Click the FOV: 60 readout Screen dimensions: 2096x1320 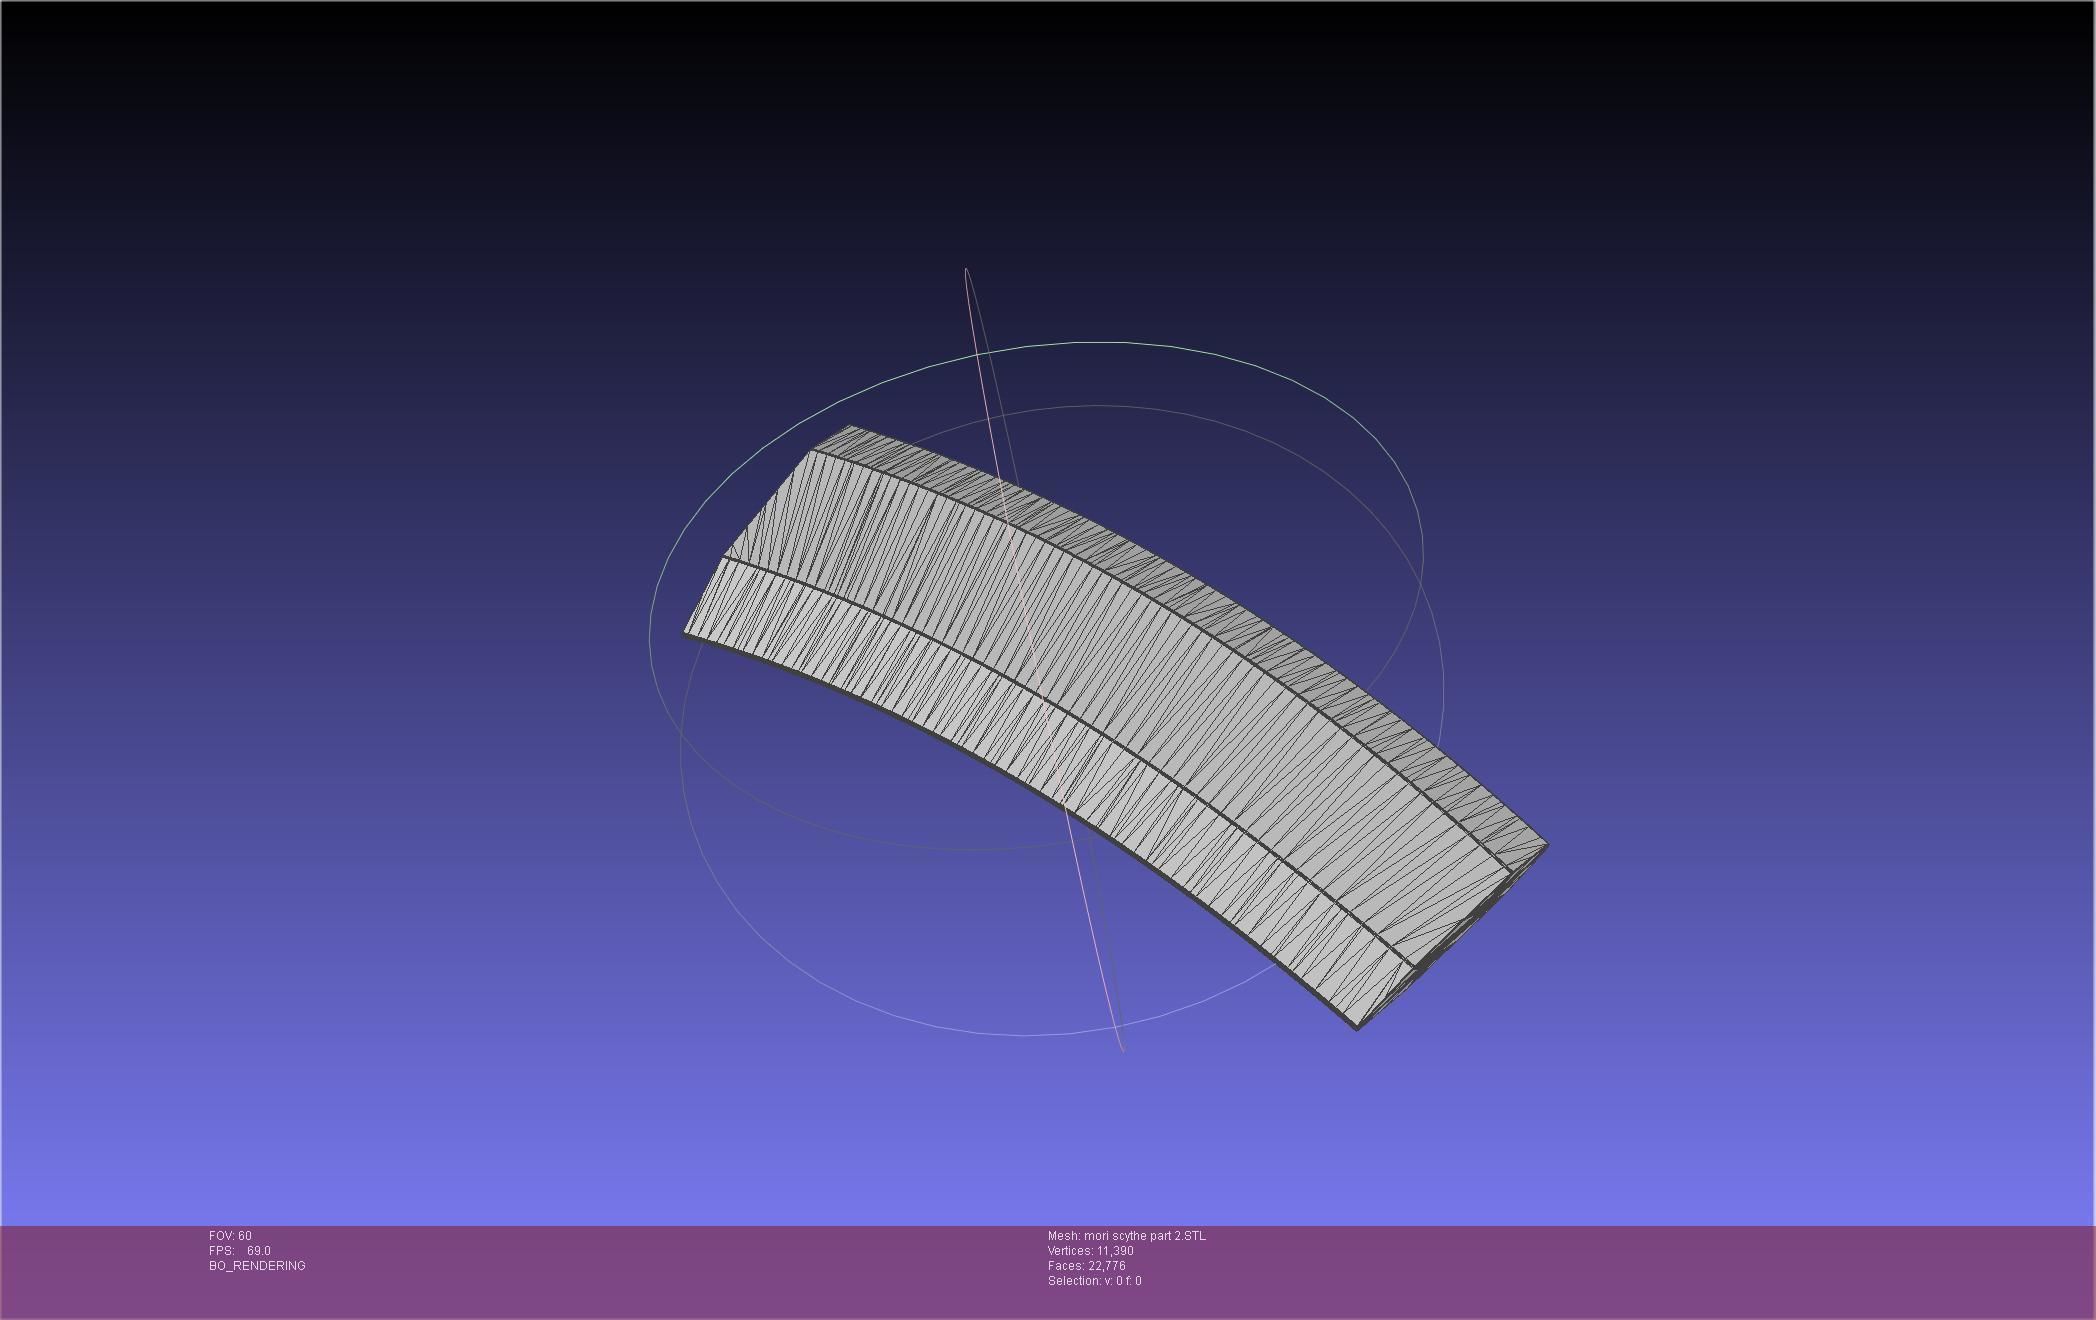[x=230, y=1236]
